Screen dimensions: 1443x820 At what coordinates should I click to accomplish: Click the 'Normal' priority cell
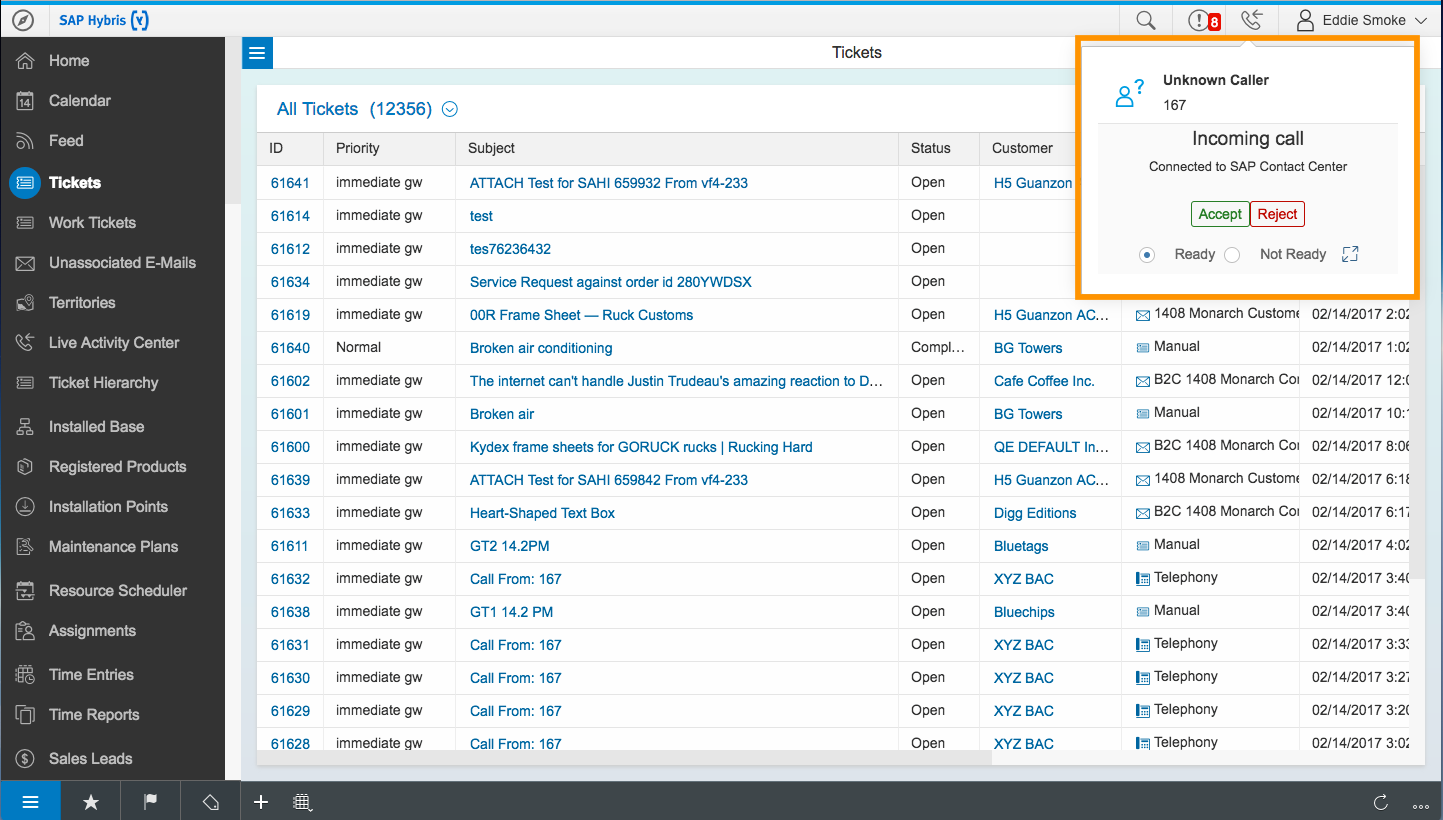tap(358, 348)
